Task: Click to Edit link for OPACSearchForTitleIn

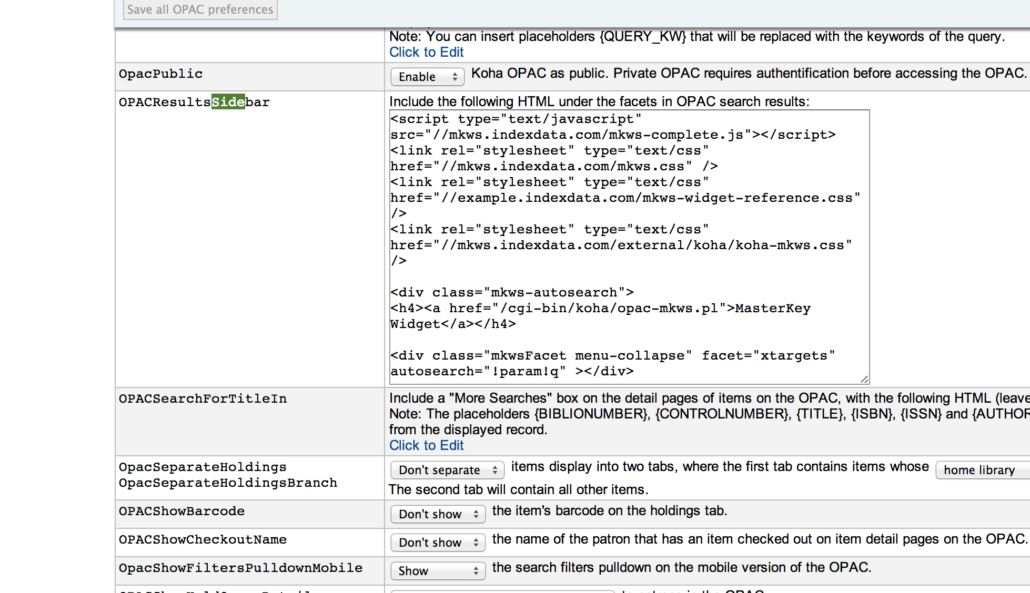Action: [x=426, y=445]
